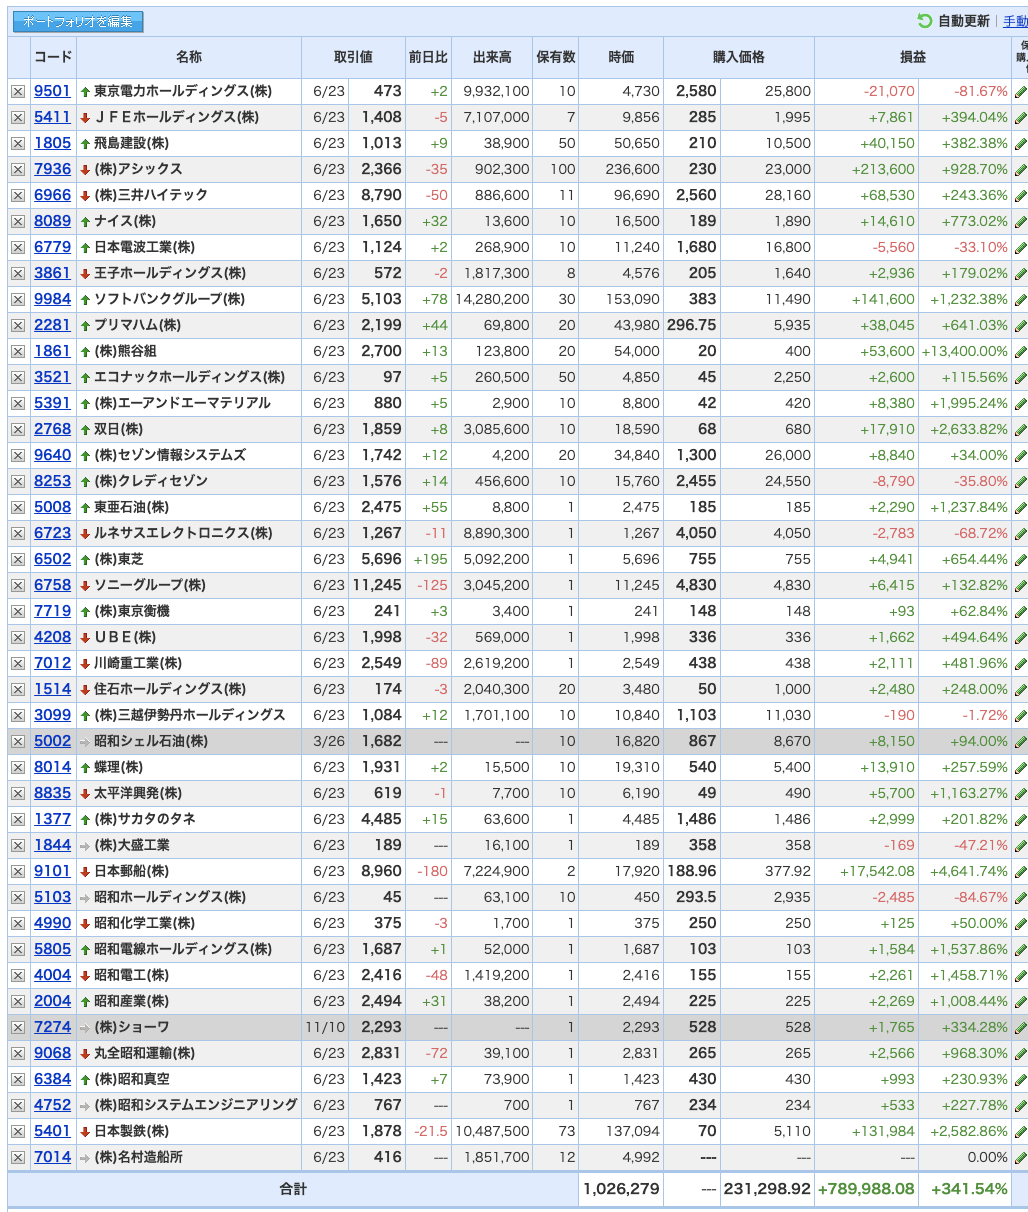This screenshot has height=1212, width=1028.
Task: Click the 保有数 column header
Action: point(556,57)
